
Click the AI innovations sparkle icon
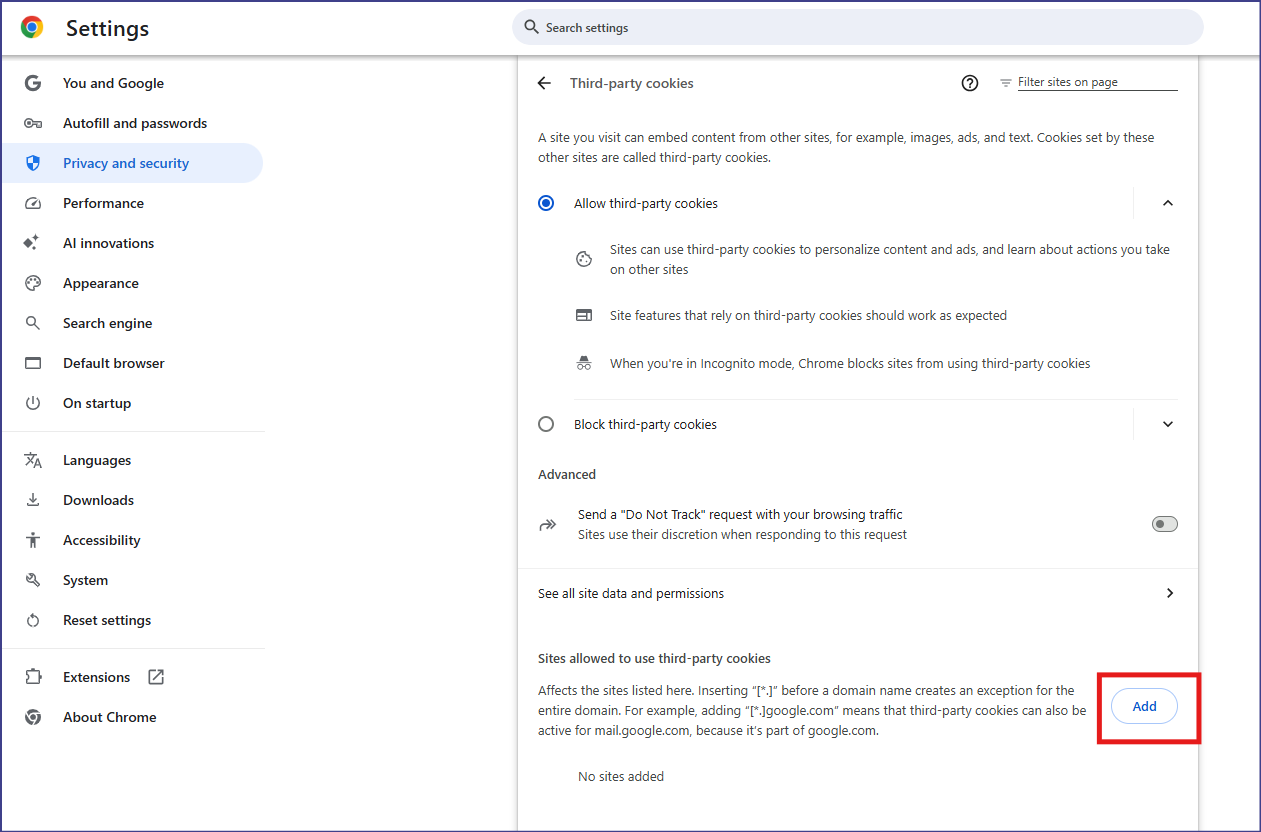pos(33,243)
